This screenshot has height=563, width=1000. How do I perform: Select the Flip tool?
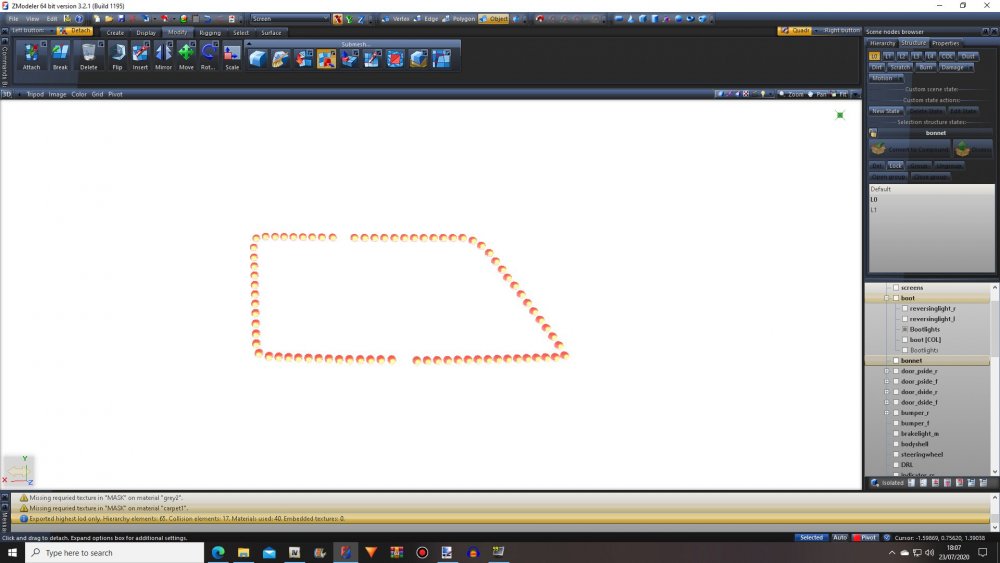[117, 56]
